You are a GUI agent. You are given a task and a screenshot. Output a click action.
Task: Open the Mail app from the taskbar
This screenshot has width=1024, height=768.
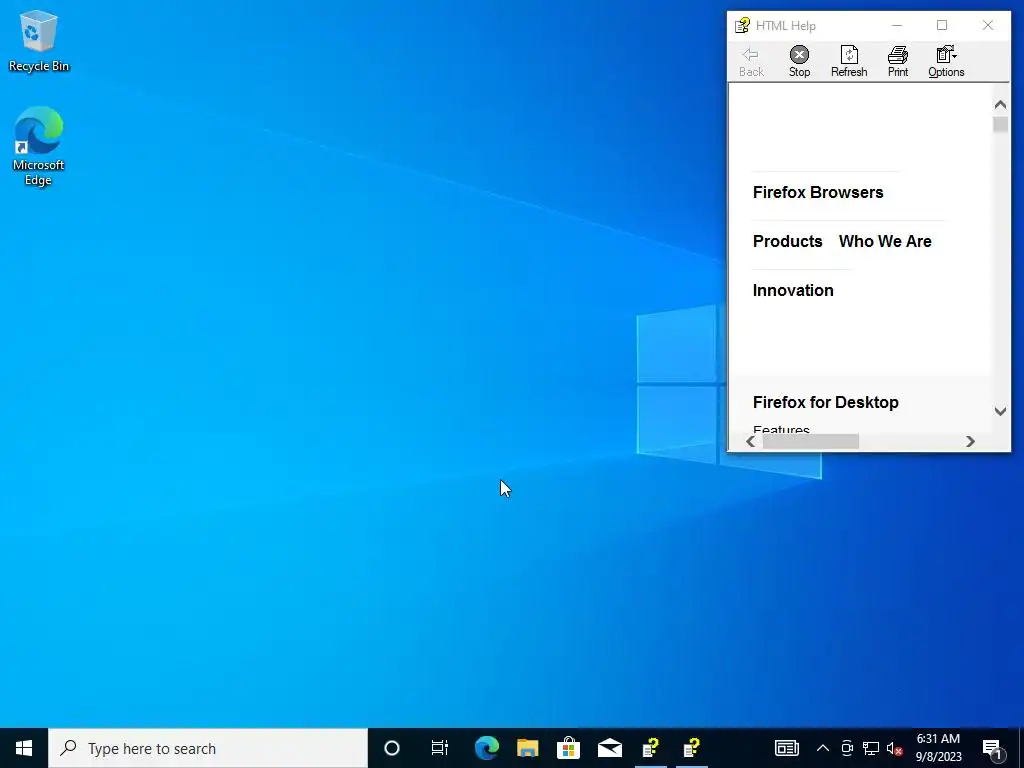610,748
